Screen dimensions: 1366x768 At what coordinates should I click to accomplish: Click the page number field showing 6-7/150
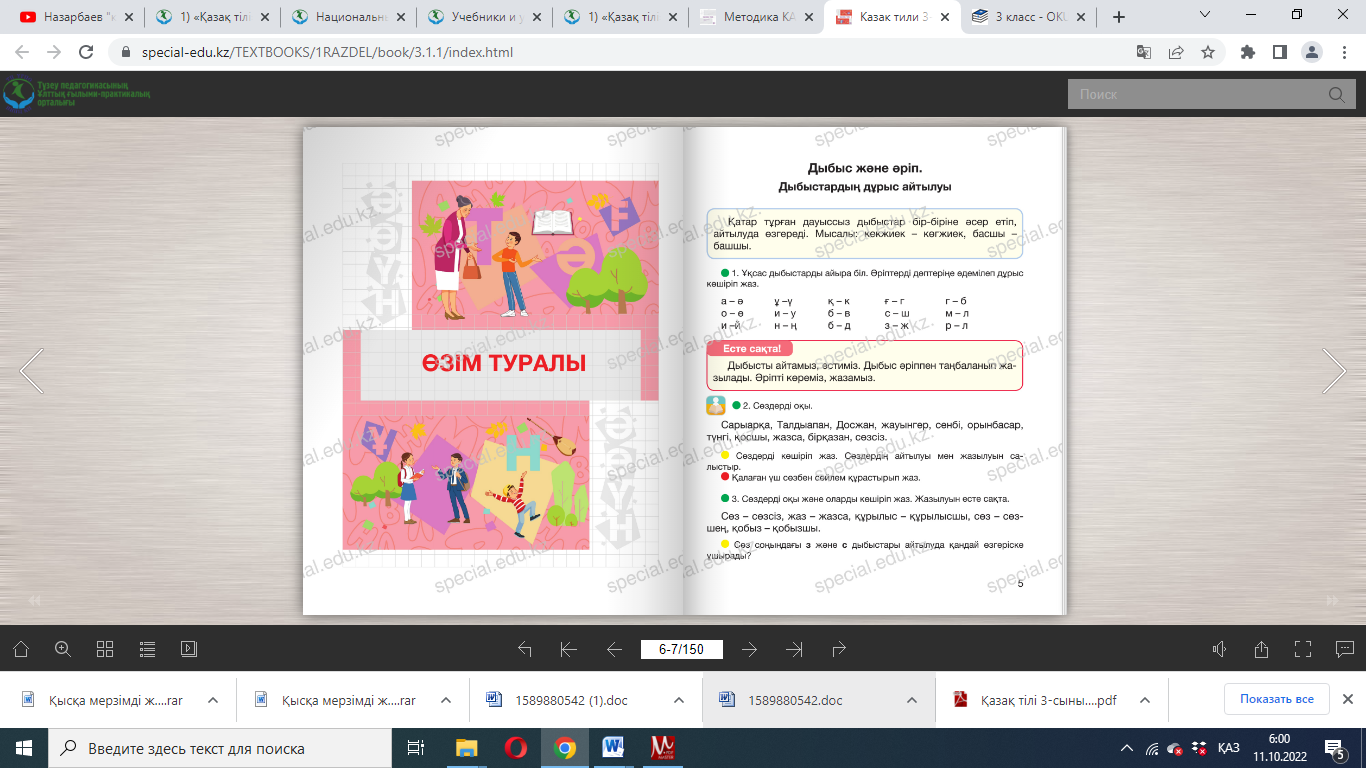click(x=681, y=649)
